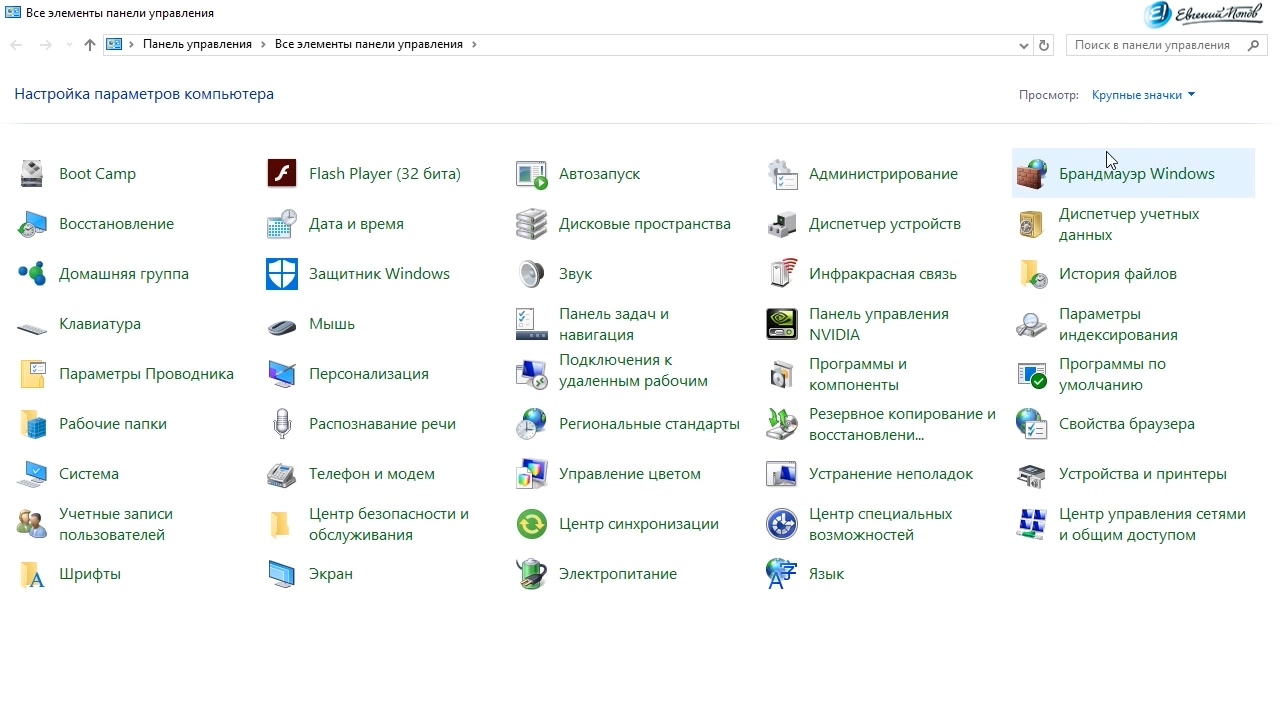This screenshot has height=720, width=1280.
Task: Open Подключения к удаленным рабочим link
Action: click(633, 370)
